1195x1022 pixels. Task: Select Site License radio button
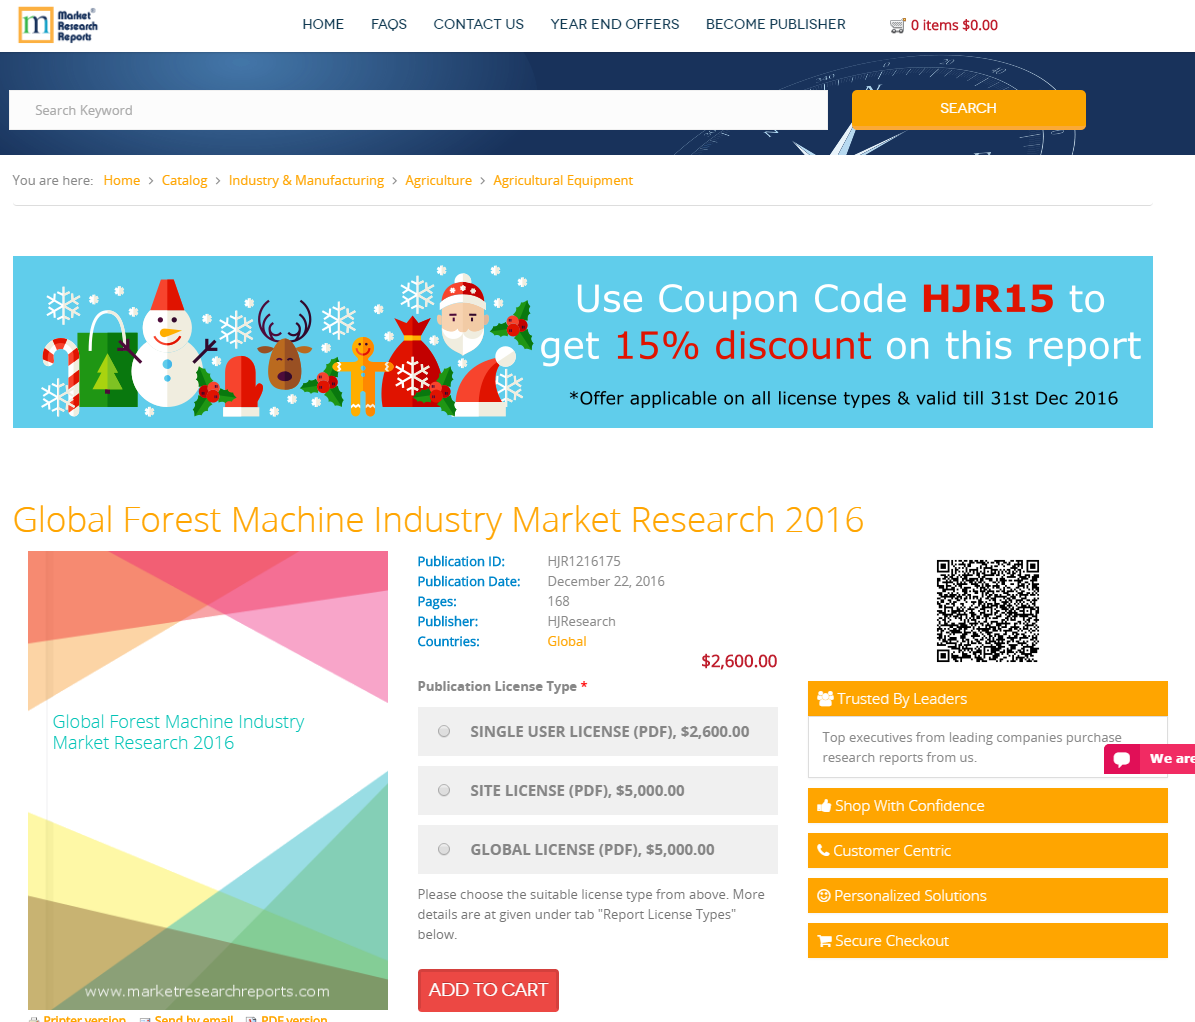444,790
